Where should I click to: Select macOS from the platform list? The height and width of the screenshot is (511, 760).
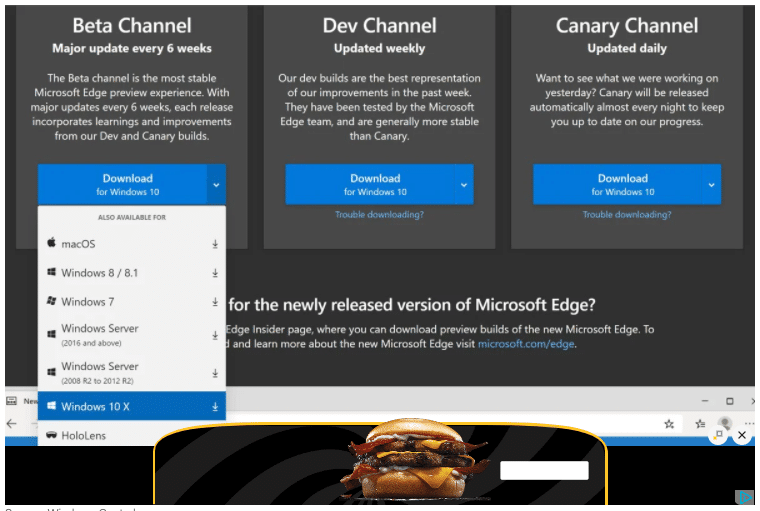click(x=132, y=244)
